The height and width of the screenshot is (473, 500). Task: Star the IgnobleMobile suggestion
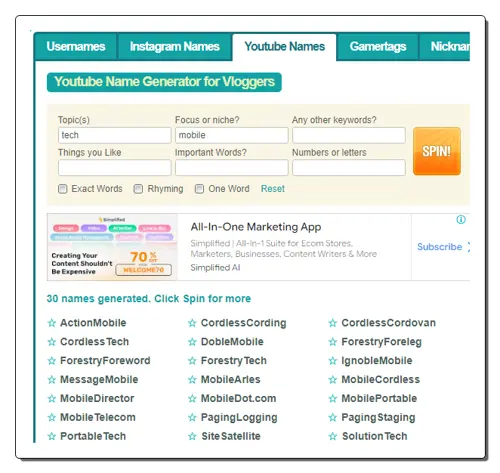coord(333,361)
